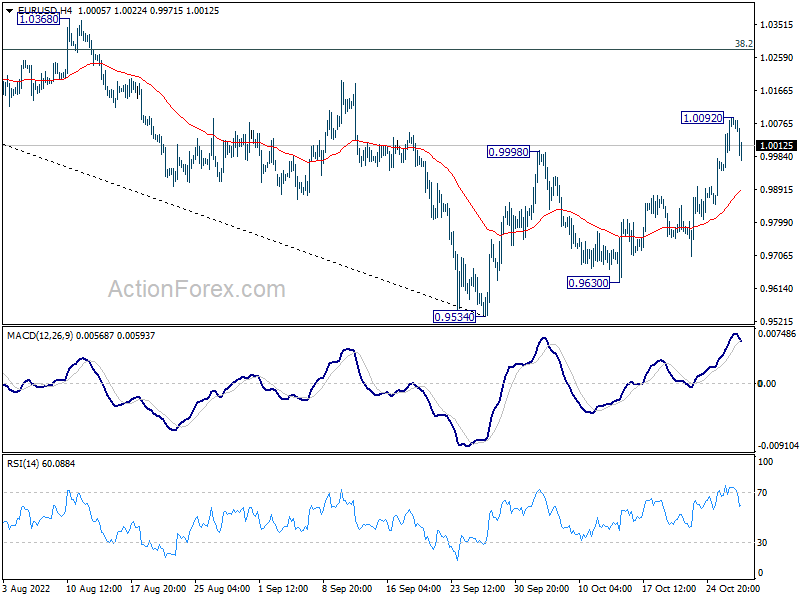The width and height of the screenshot is (800, 600).
Task: Select the 0.95215 price axis value
Action: pyautogui.click(x=777, y=321)
